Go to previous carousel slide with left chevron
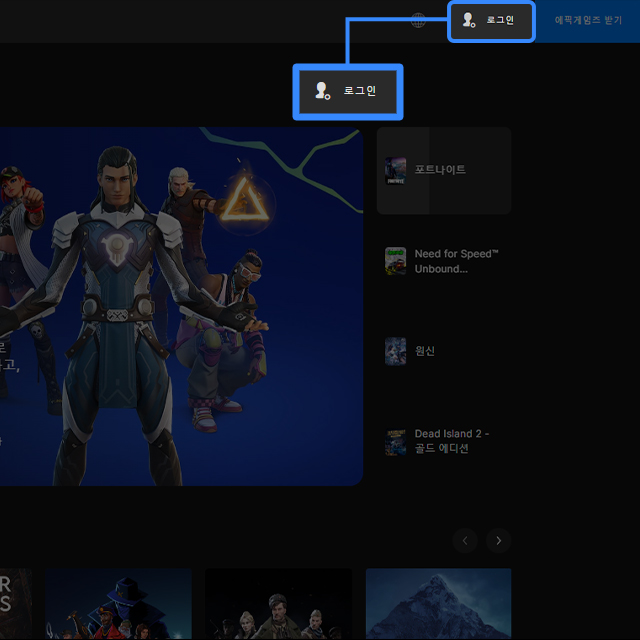640x640 pixels. click(465, 541)
